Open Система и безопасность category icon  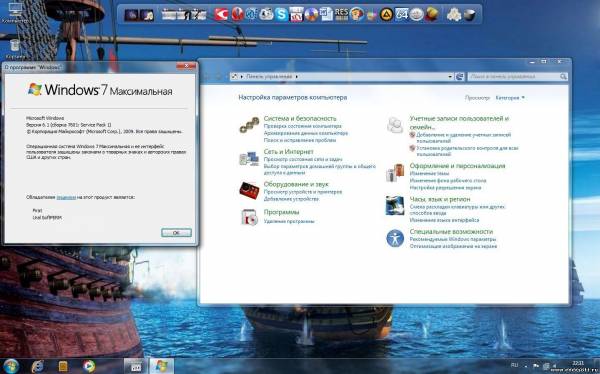click(249, 125)
